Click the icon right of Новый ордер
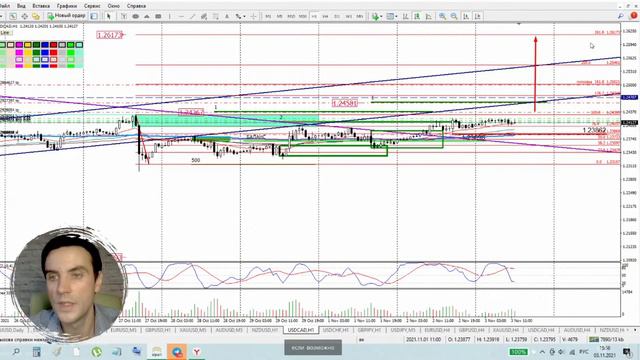640x360 pixels. coord(94,16)
